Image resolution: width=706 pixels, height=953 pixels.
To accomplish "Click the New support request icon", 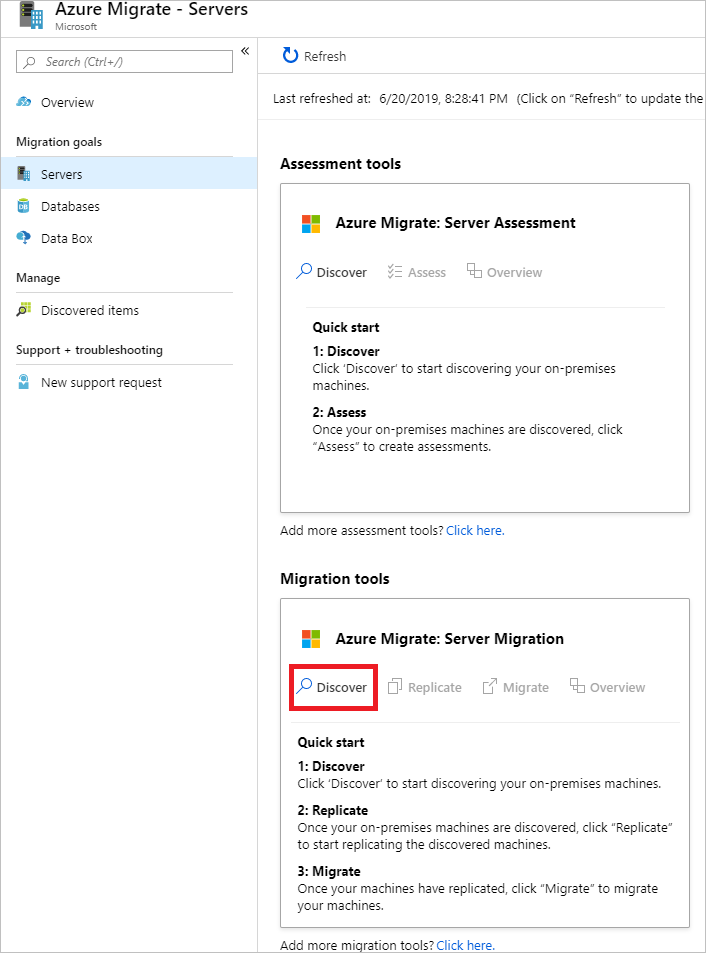I will click(x=25, y=381).
